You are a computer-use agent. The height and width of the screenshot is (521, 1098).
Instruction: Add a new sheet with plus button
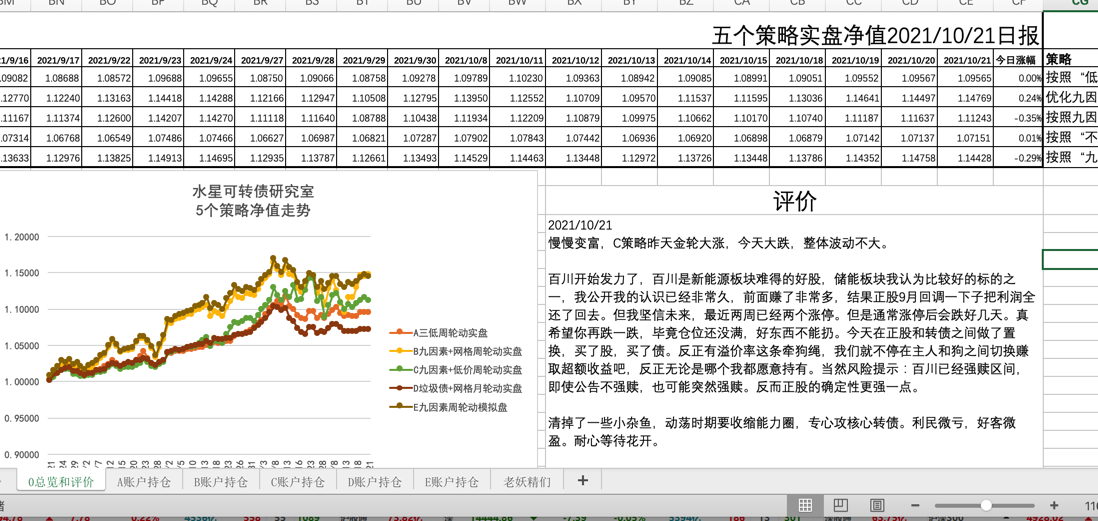(x=582, y=481)
